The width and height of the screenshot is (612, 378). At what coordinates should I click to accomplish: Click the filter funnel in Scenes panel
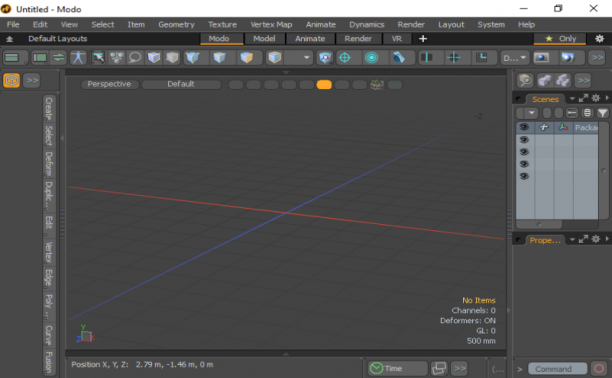(603, 113)
